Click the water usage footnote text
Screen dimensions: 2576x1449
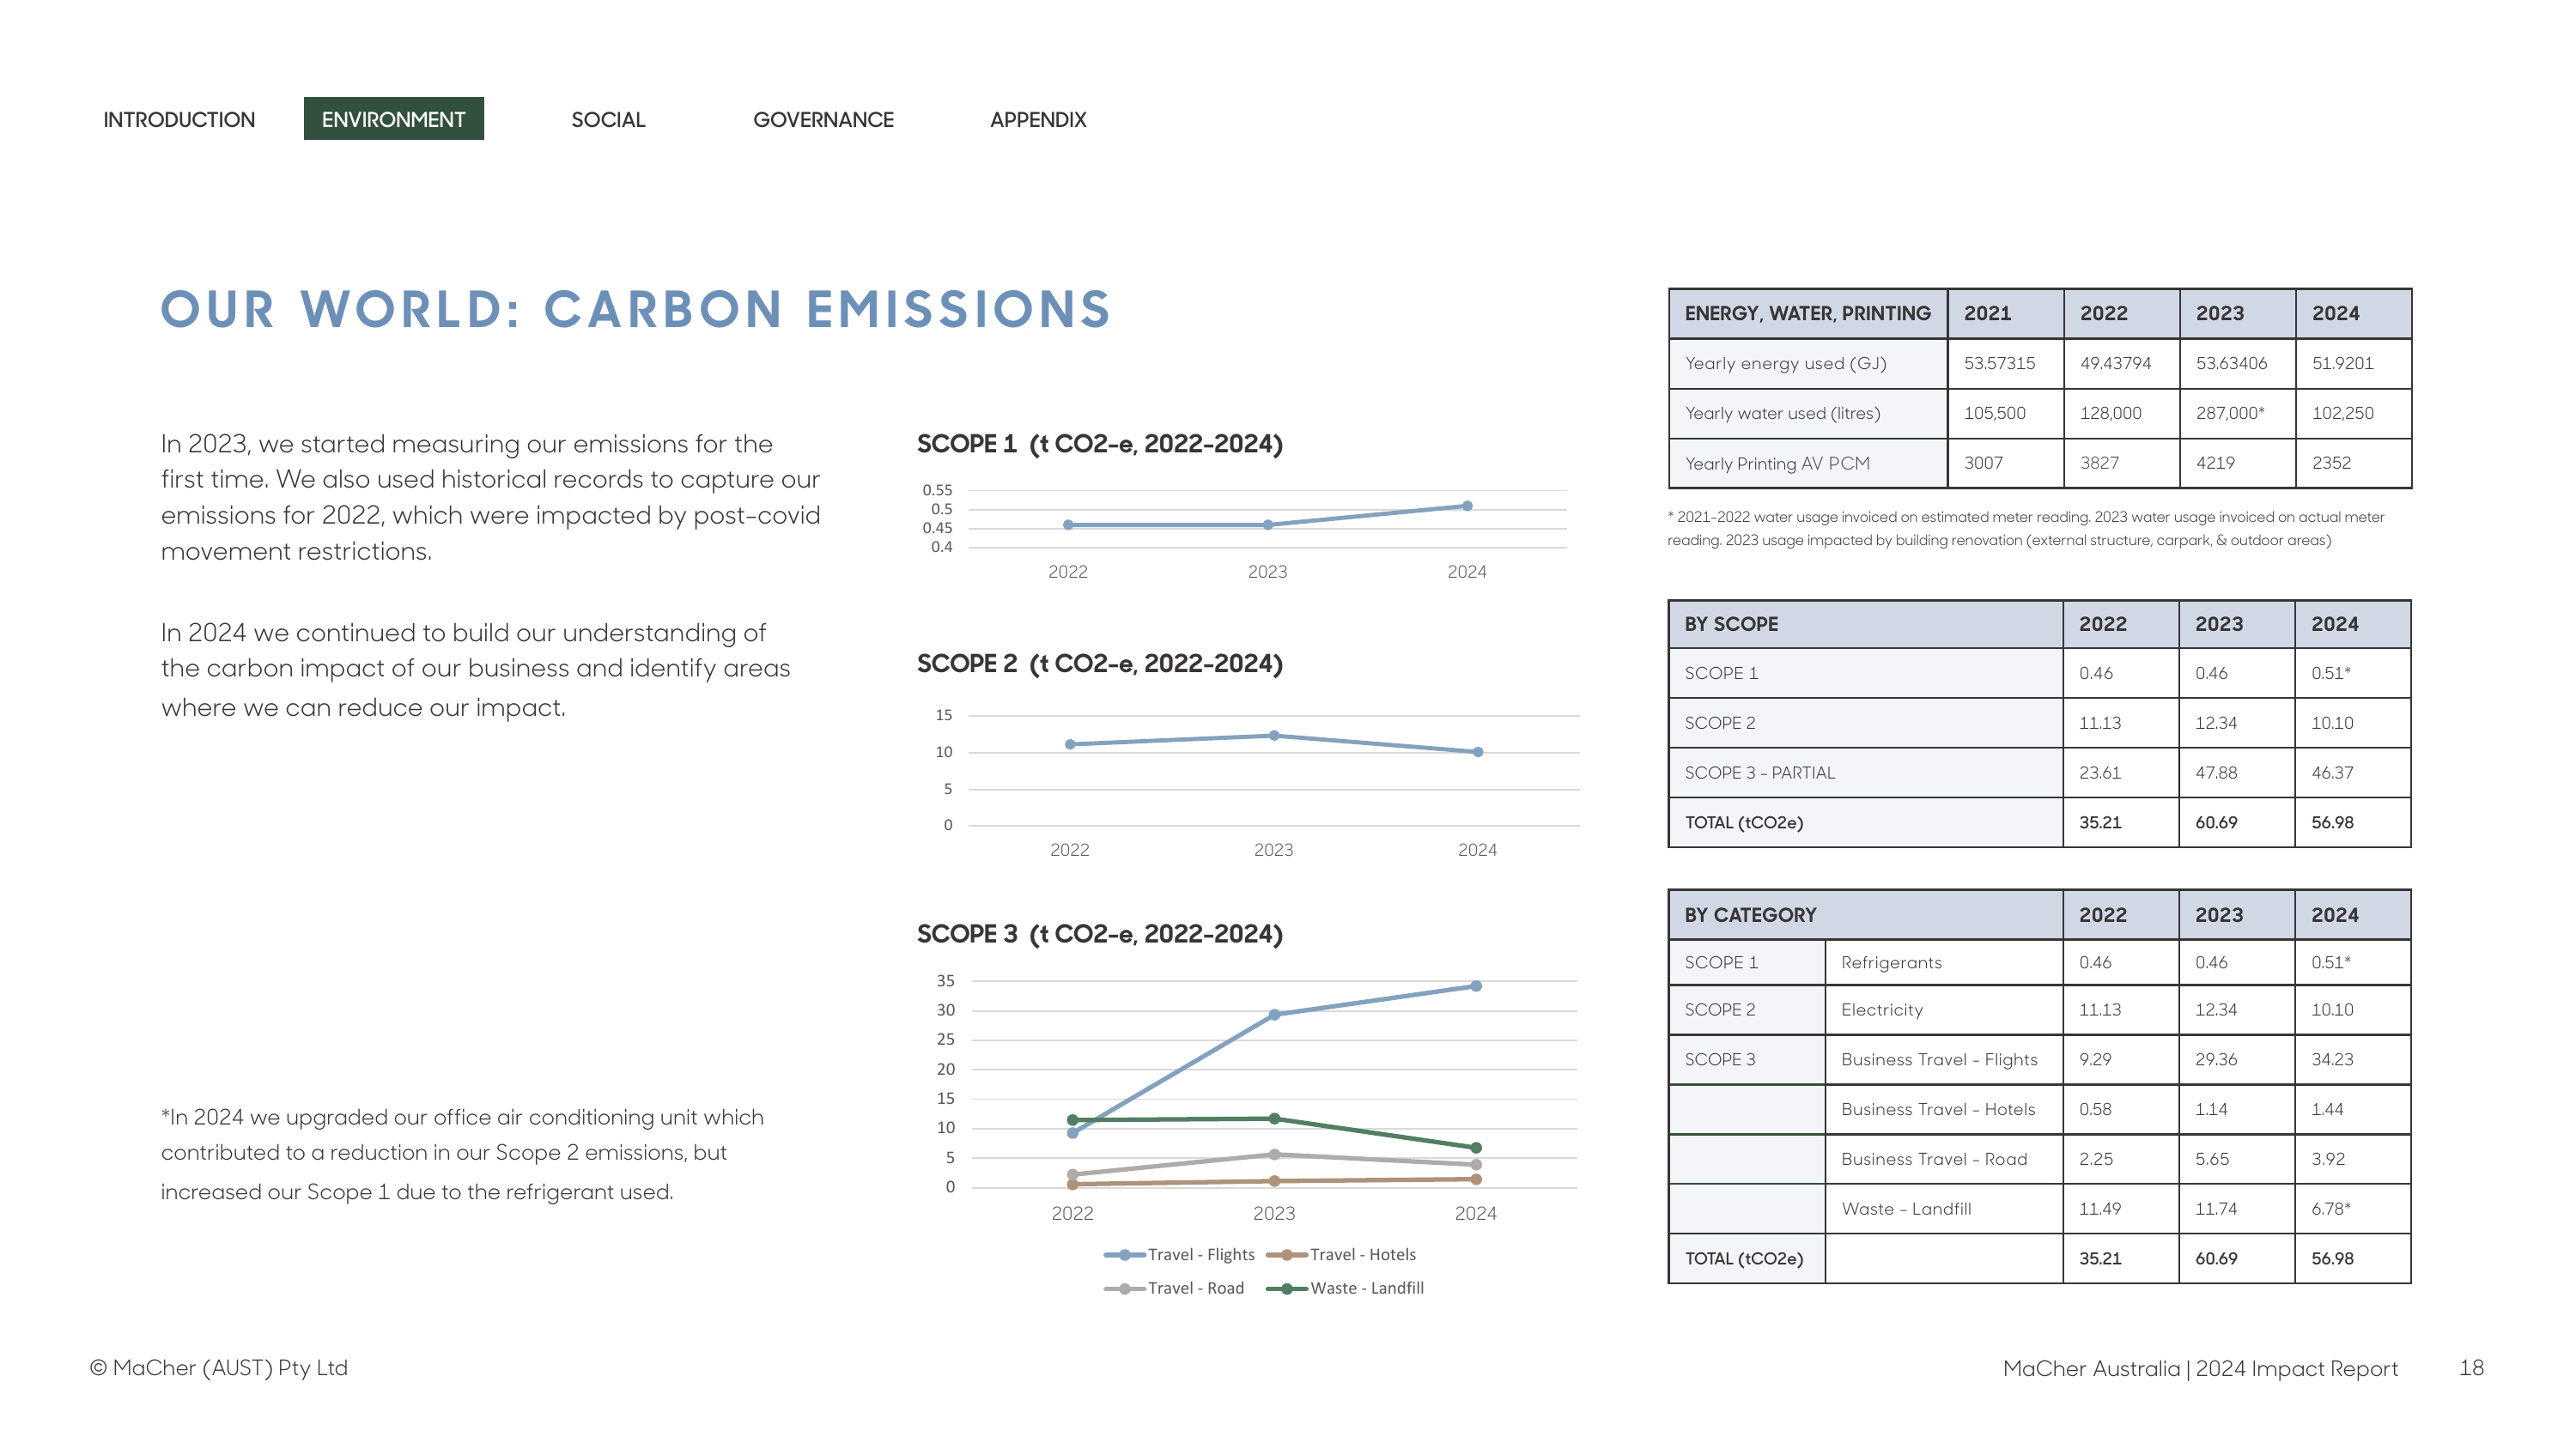point(2025,529)
